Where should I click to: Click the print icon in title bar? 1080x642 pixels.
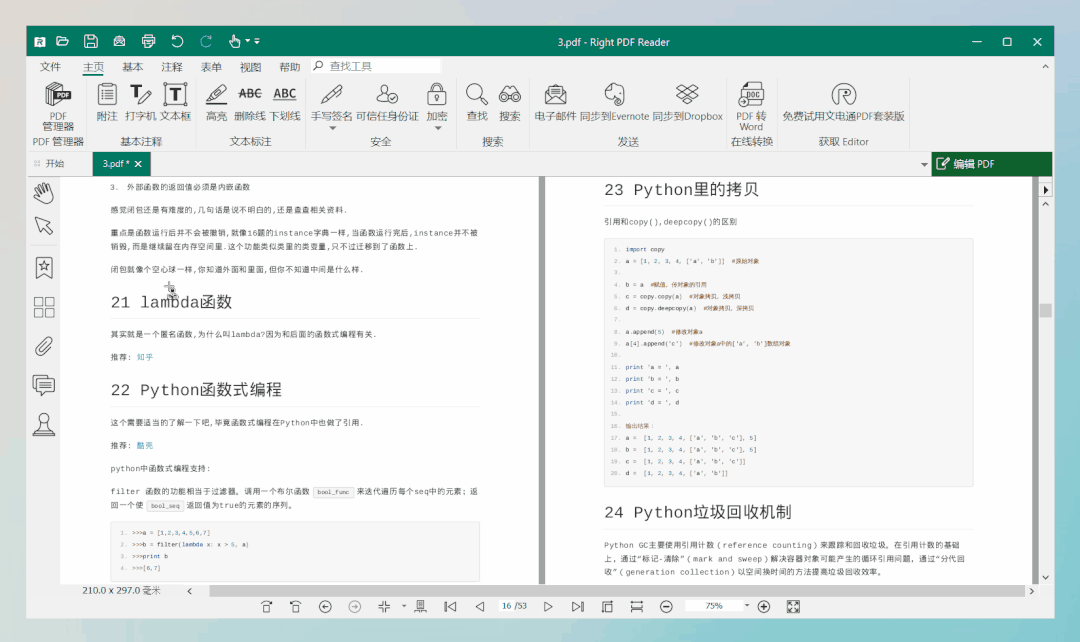148,41
